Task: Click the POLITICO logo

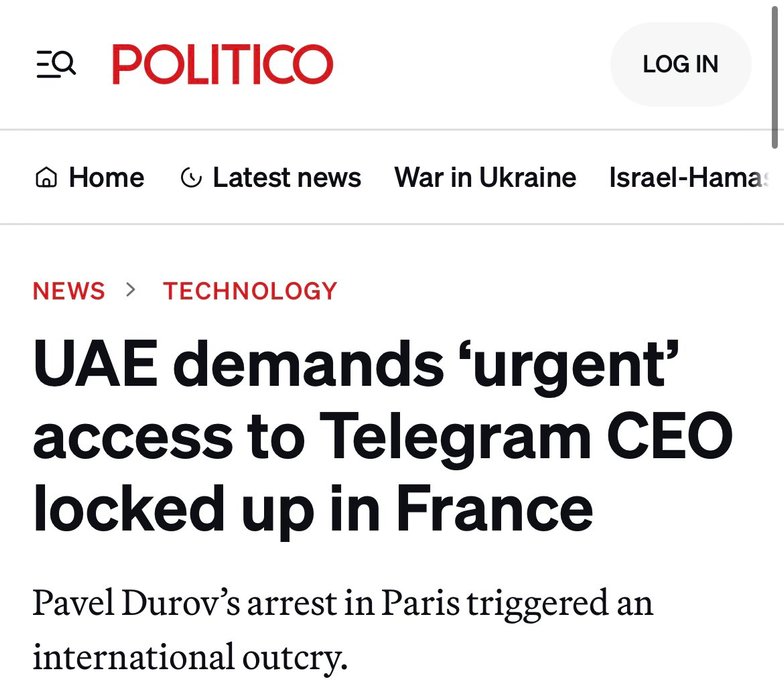Action: click(222, 65)
